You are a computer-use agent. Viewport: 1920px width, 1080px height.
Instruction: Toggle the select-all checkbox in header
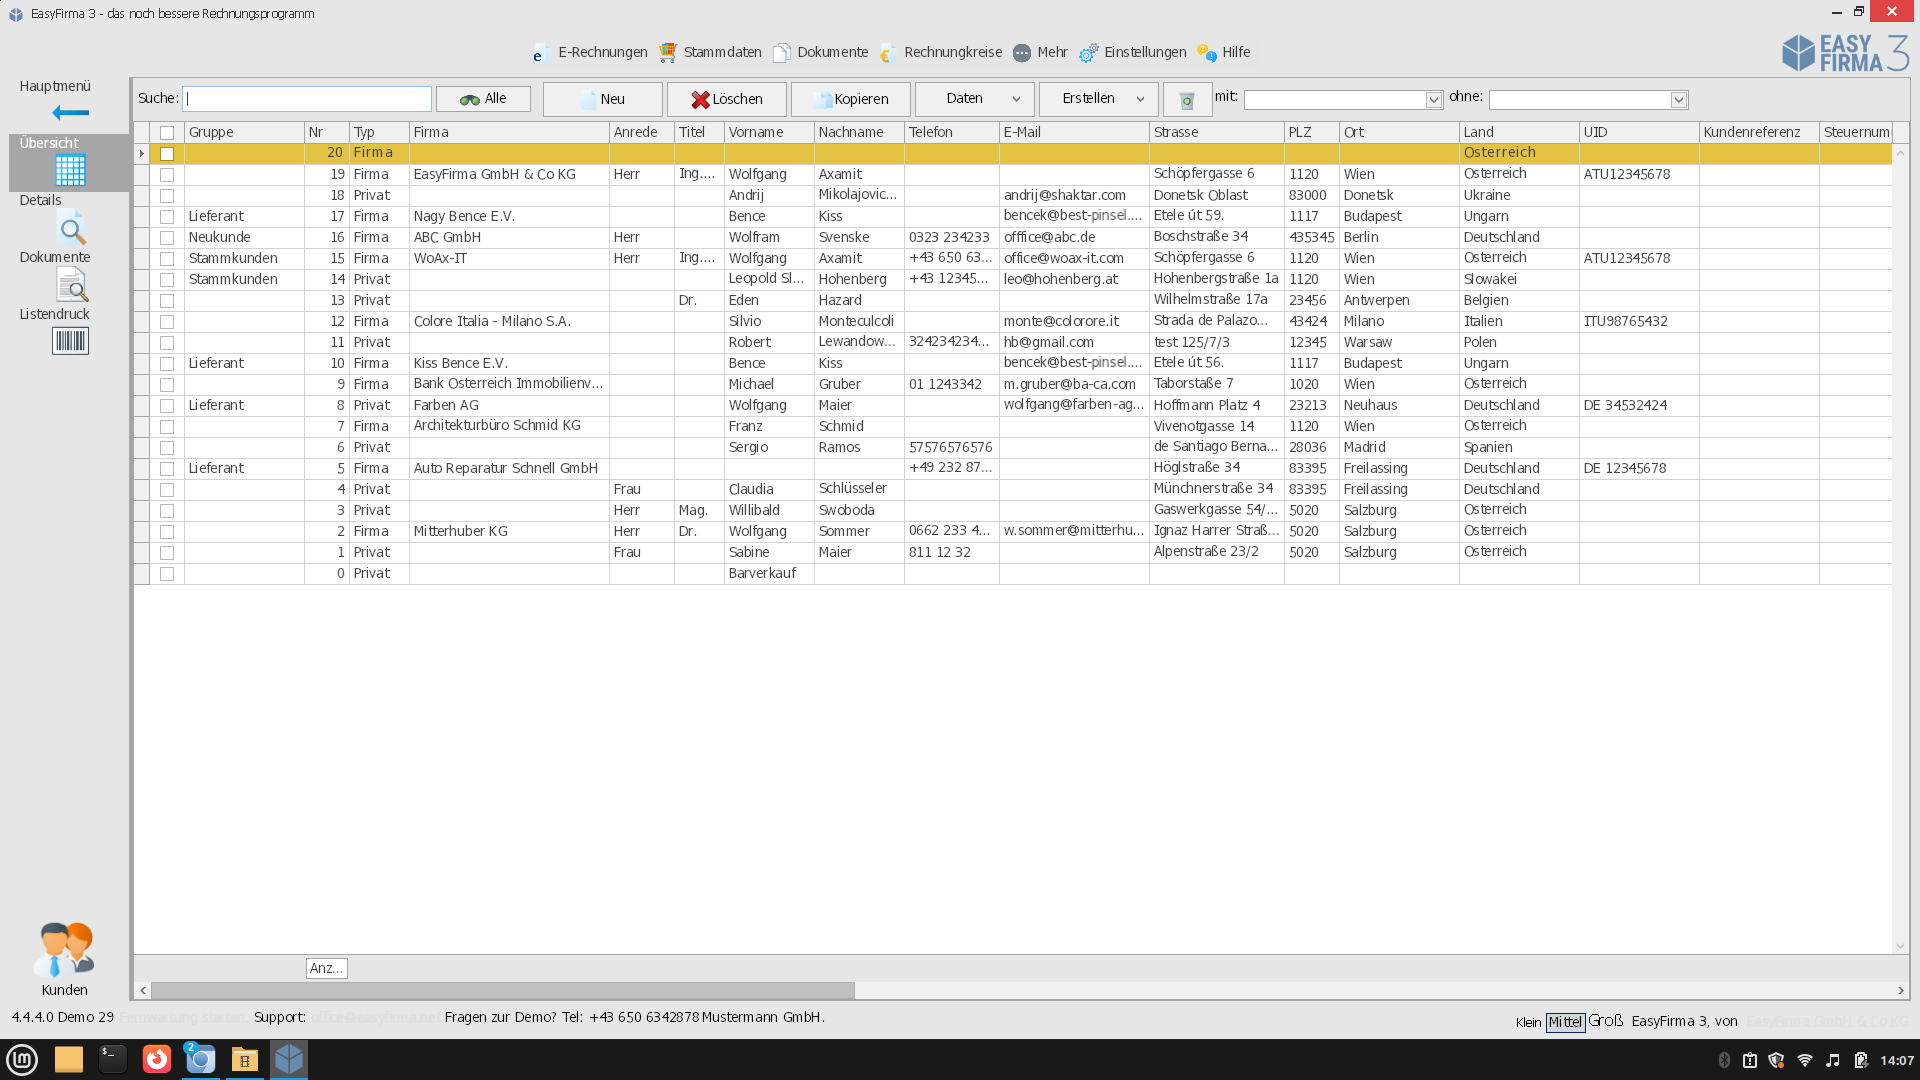[167, 133]
